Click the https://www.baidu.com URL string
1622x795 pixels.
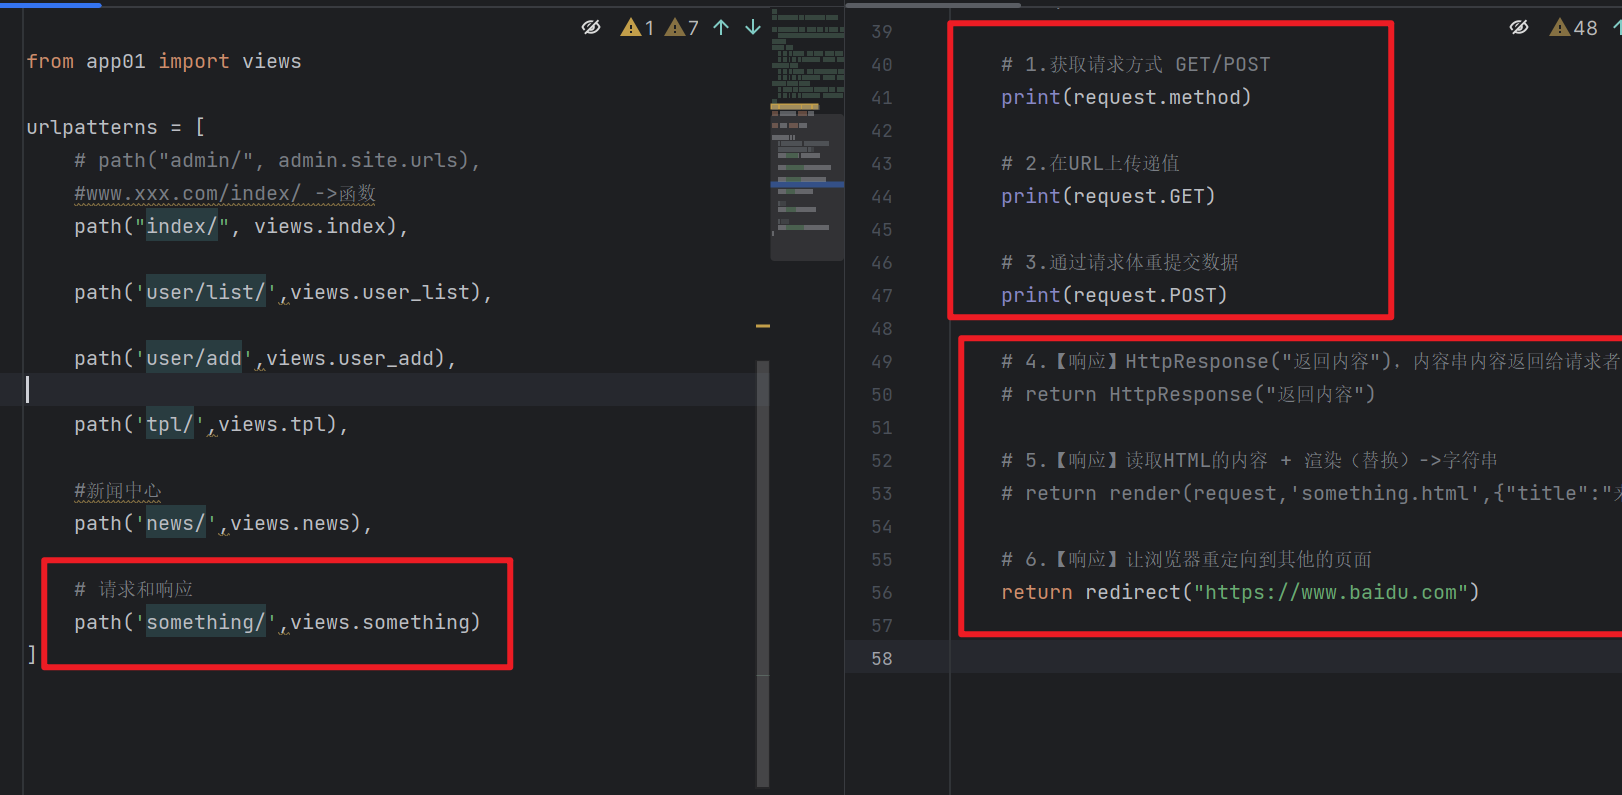coord(1331,592)
